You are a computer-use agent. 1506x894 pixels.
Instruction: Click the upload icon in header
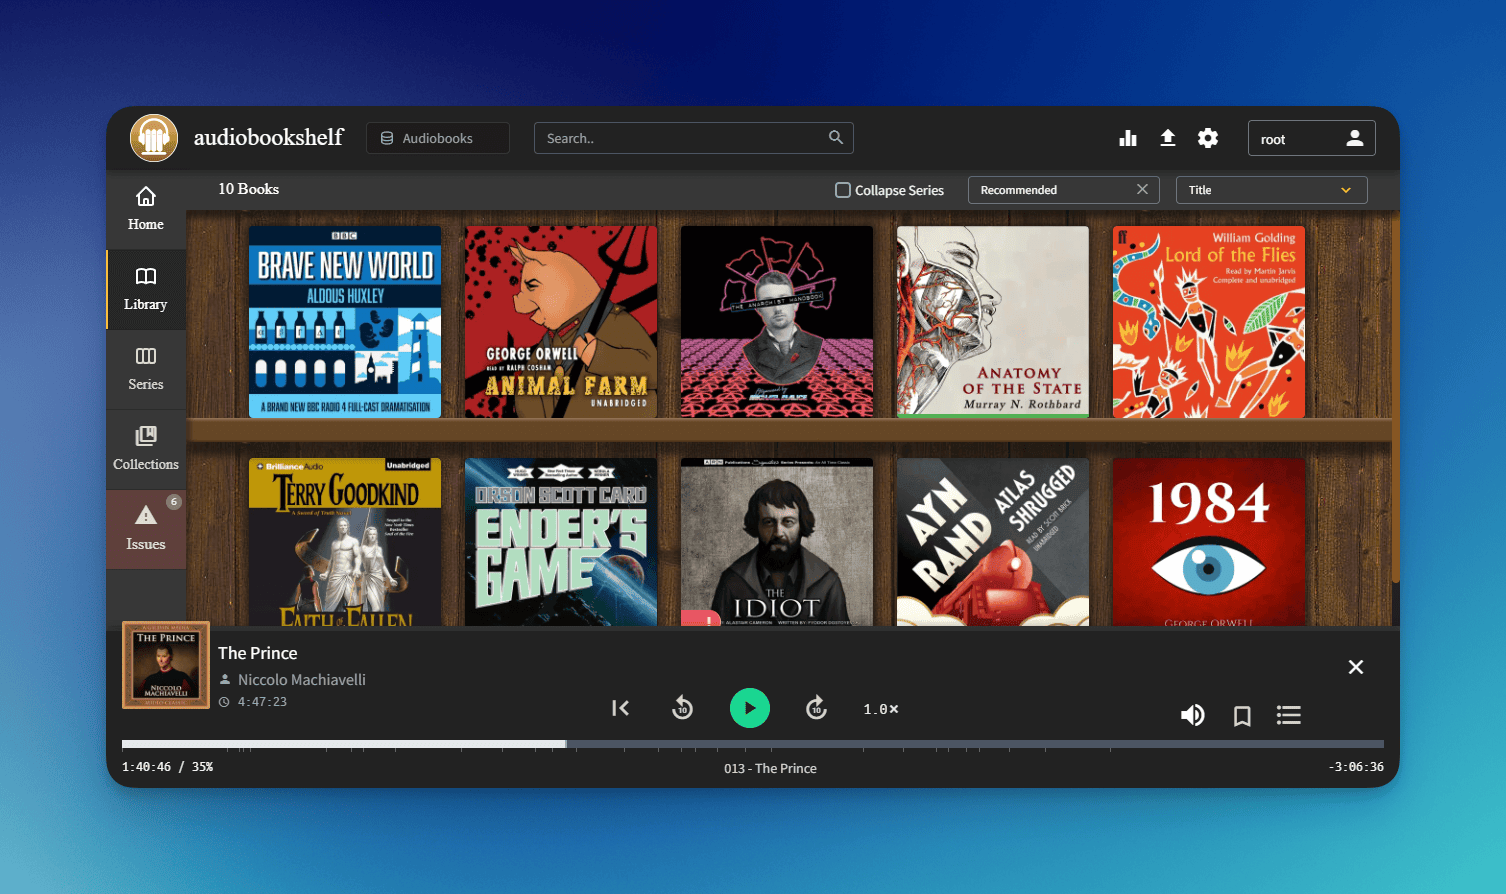point(1167,138)
